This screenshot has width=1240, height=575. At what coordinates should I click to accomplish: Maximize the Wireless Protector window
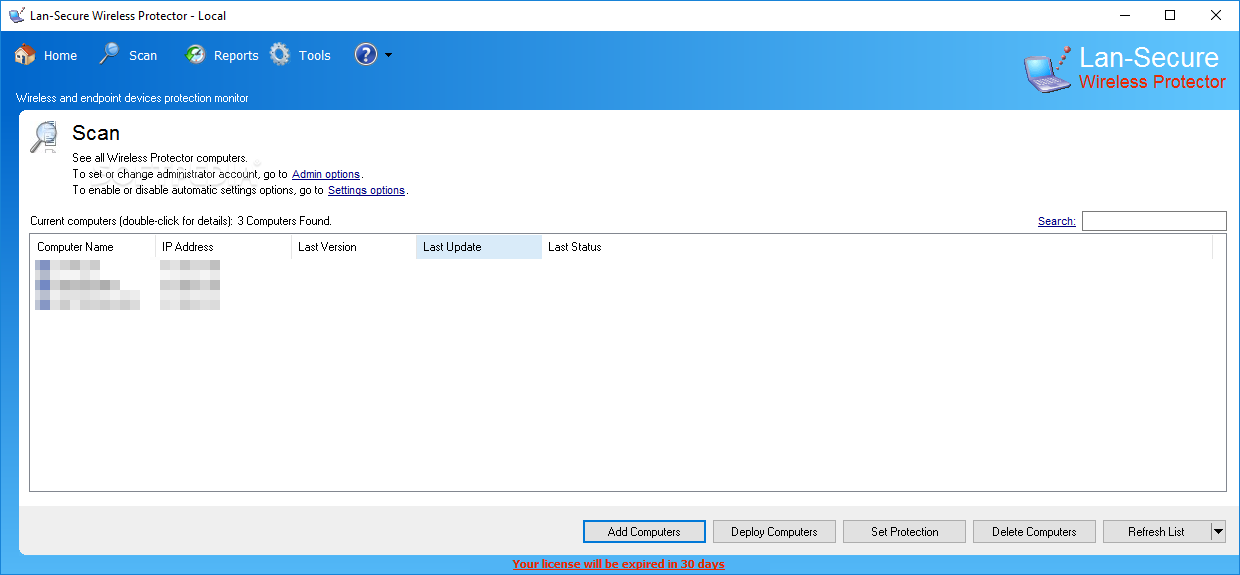tap(1170, 15)
